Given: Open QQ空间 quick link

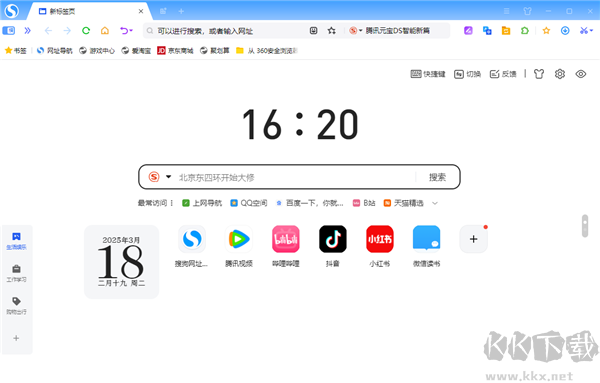Looking at the screenshot, I should pos(249,203).
